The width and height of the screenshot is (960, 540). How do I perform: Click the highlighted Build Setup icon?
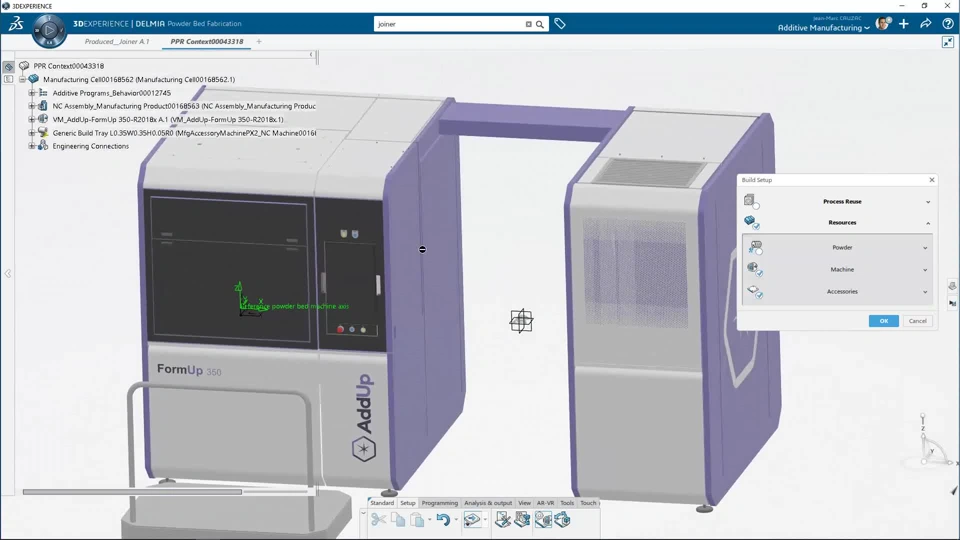543,520
